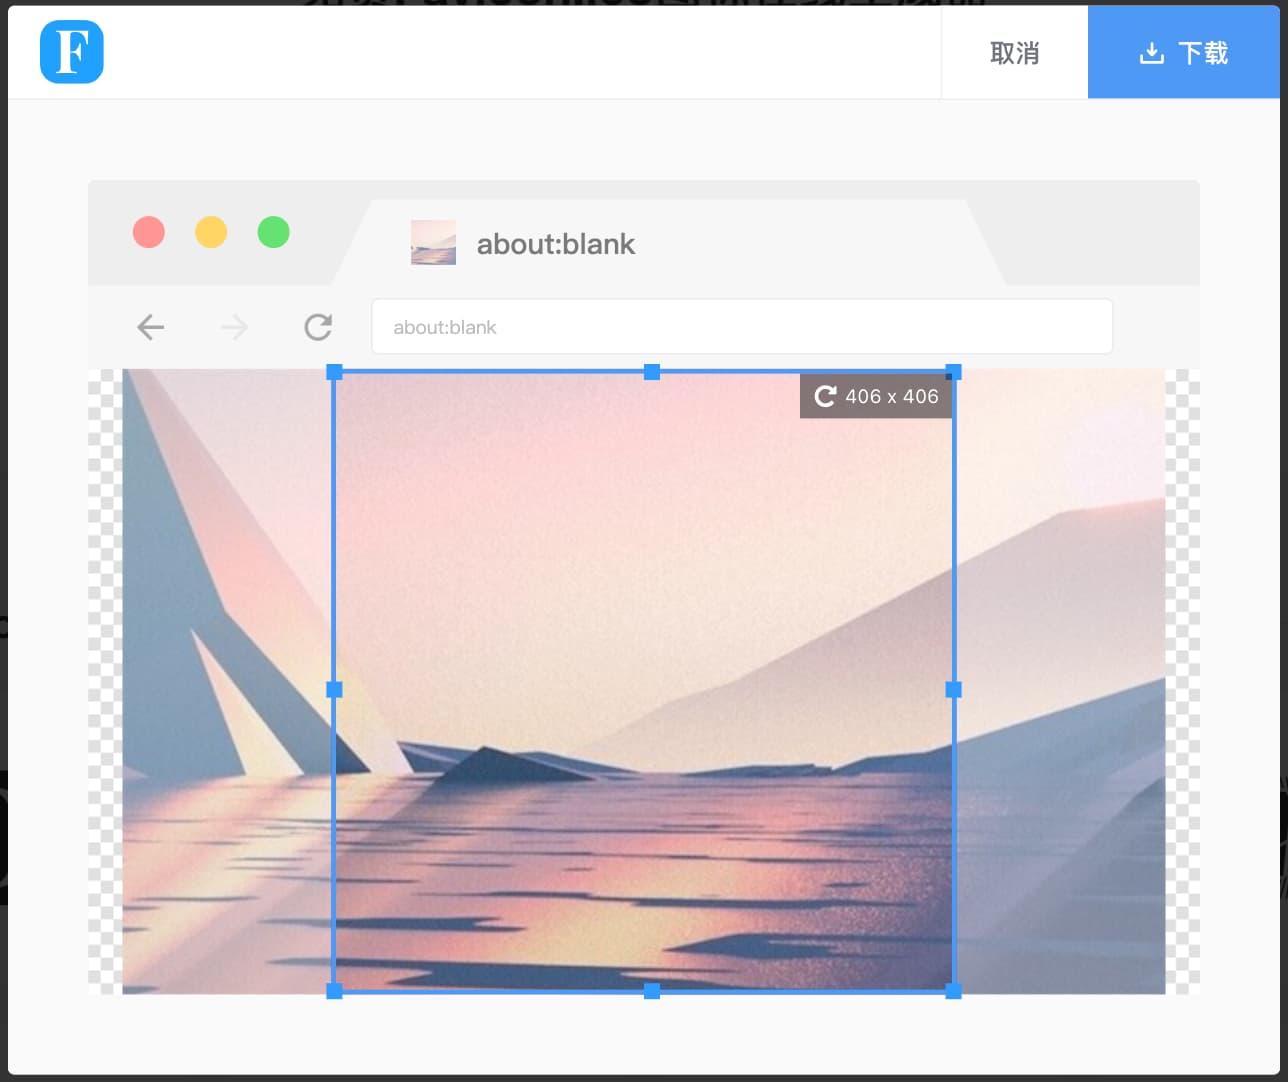Click the top-left crop handle
Image resolution: width=1288 pixels, height=1082 pixels.
coord(335,372)
